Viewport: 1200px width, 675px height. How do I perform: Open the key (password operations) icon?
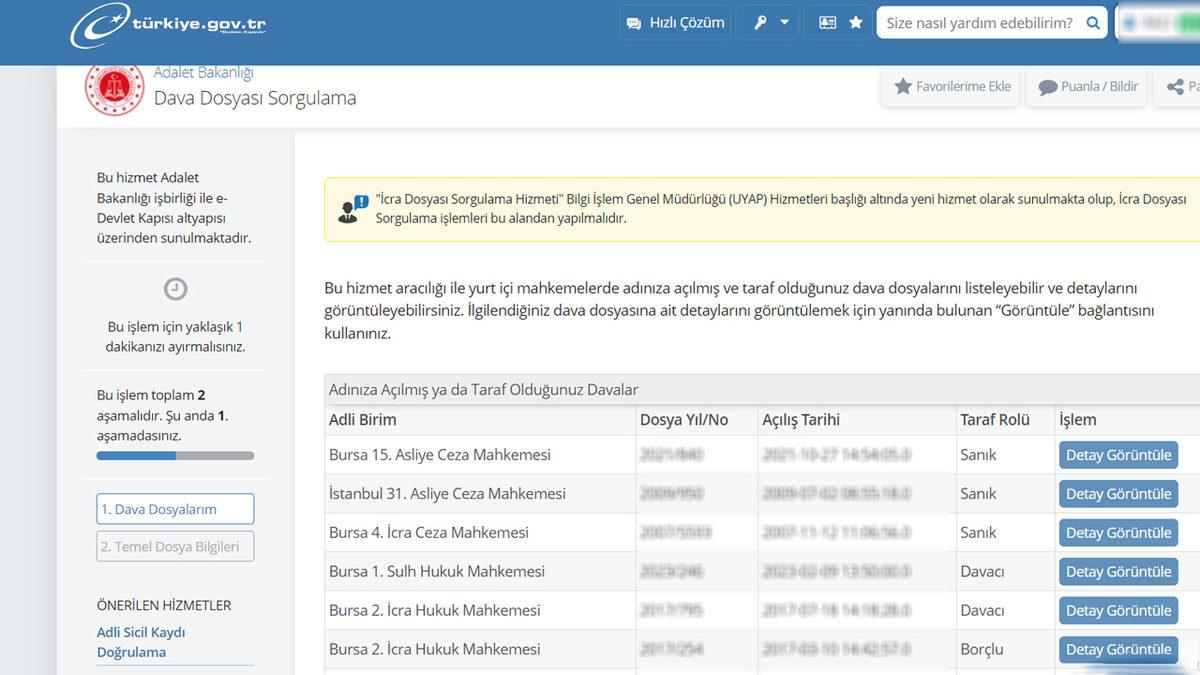[758, 22]
